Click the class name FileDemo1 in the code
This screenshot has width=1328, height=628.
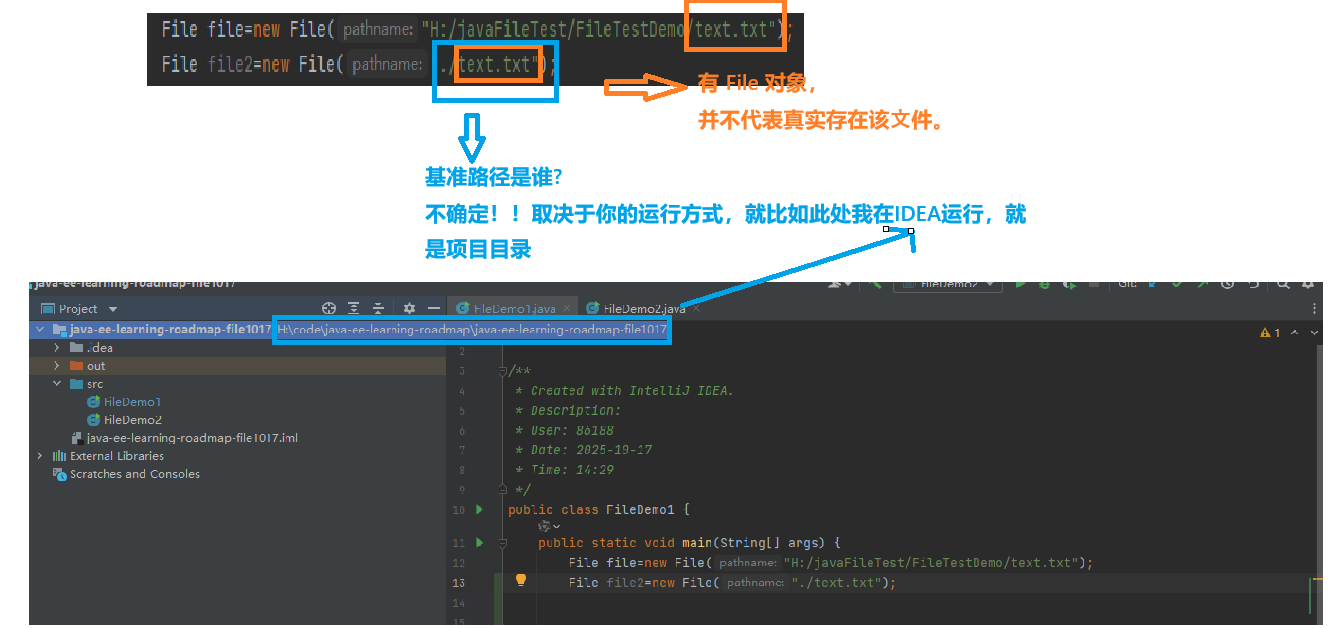pos(640,510)
